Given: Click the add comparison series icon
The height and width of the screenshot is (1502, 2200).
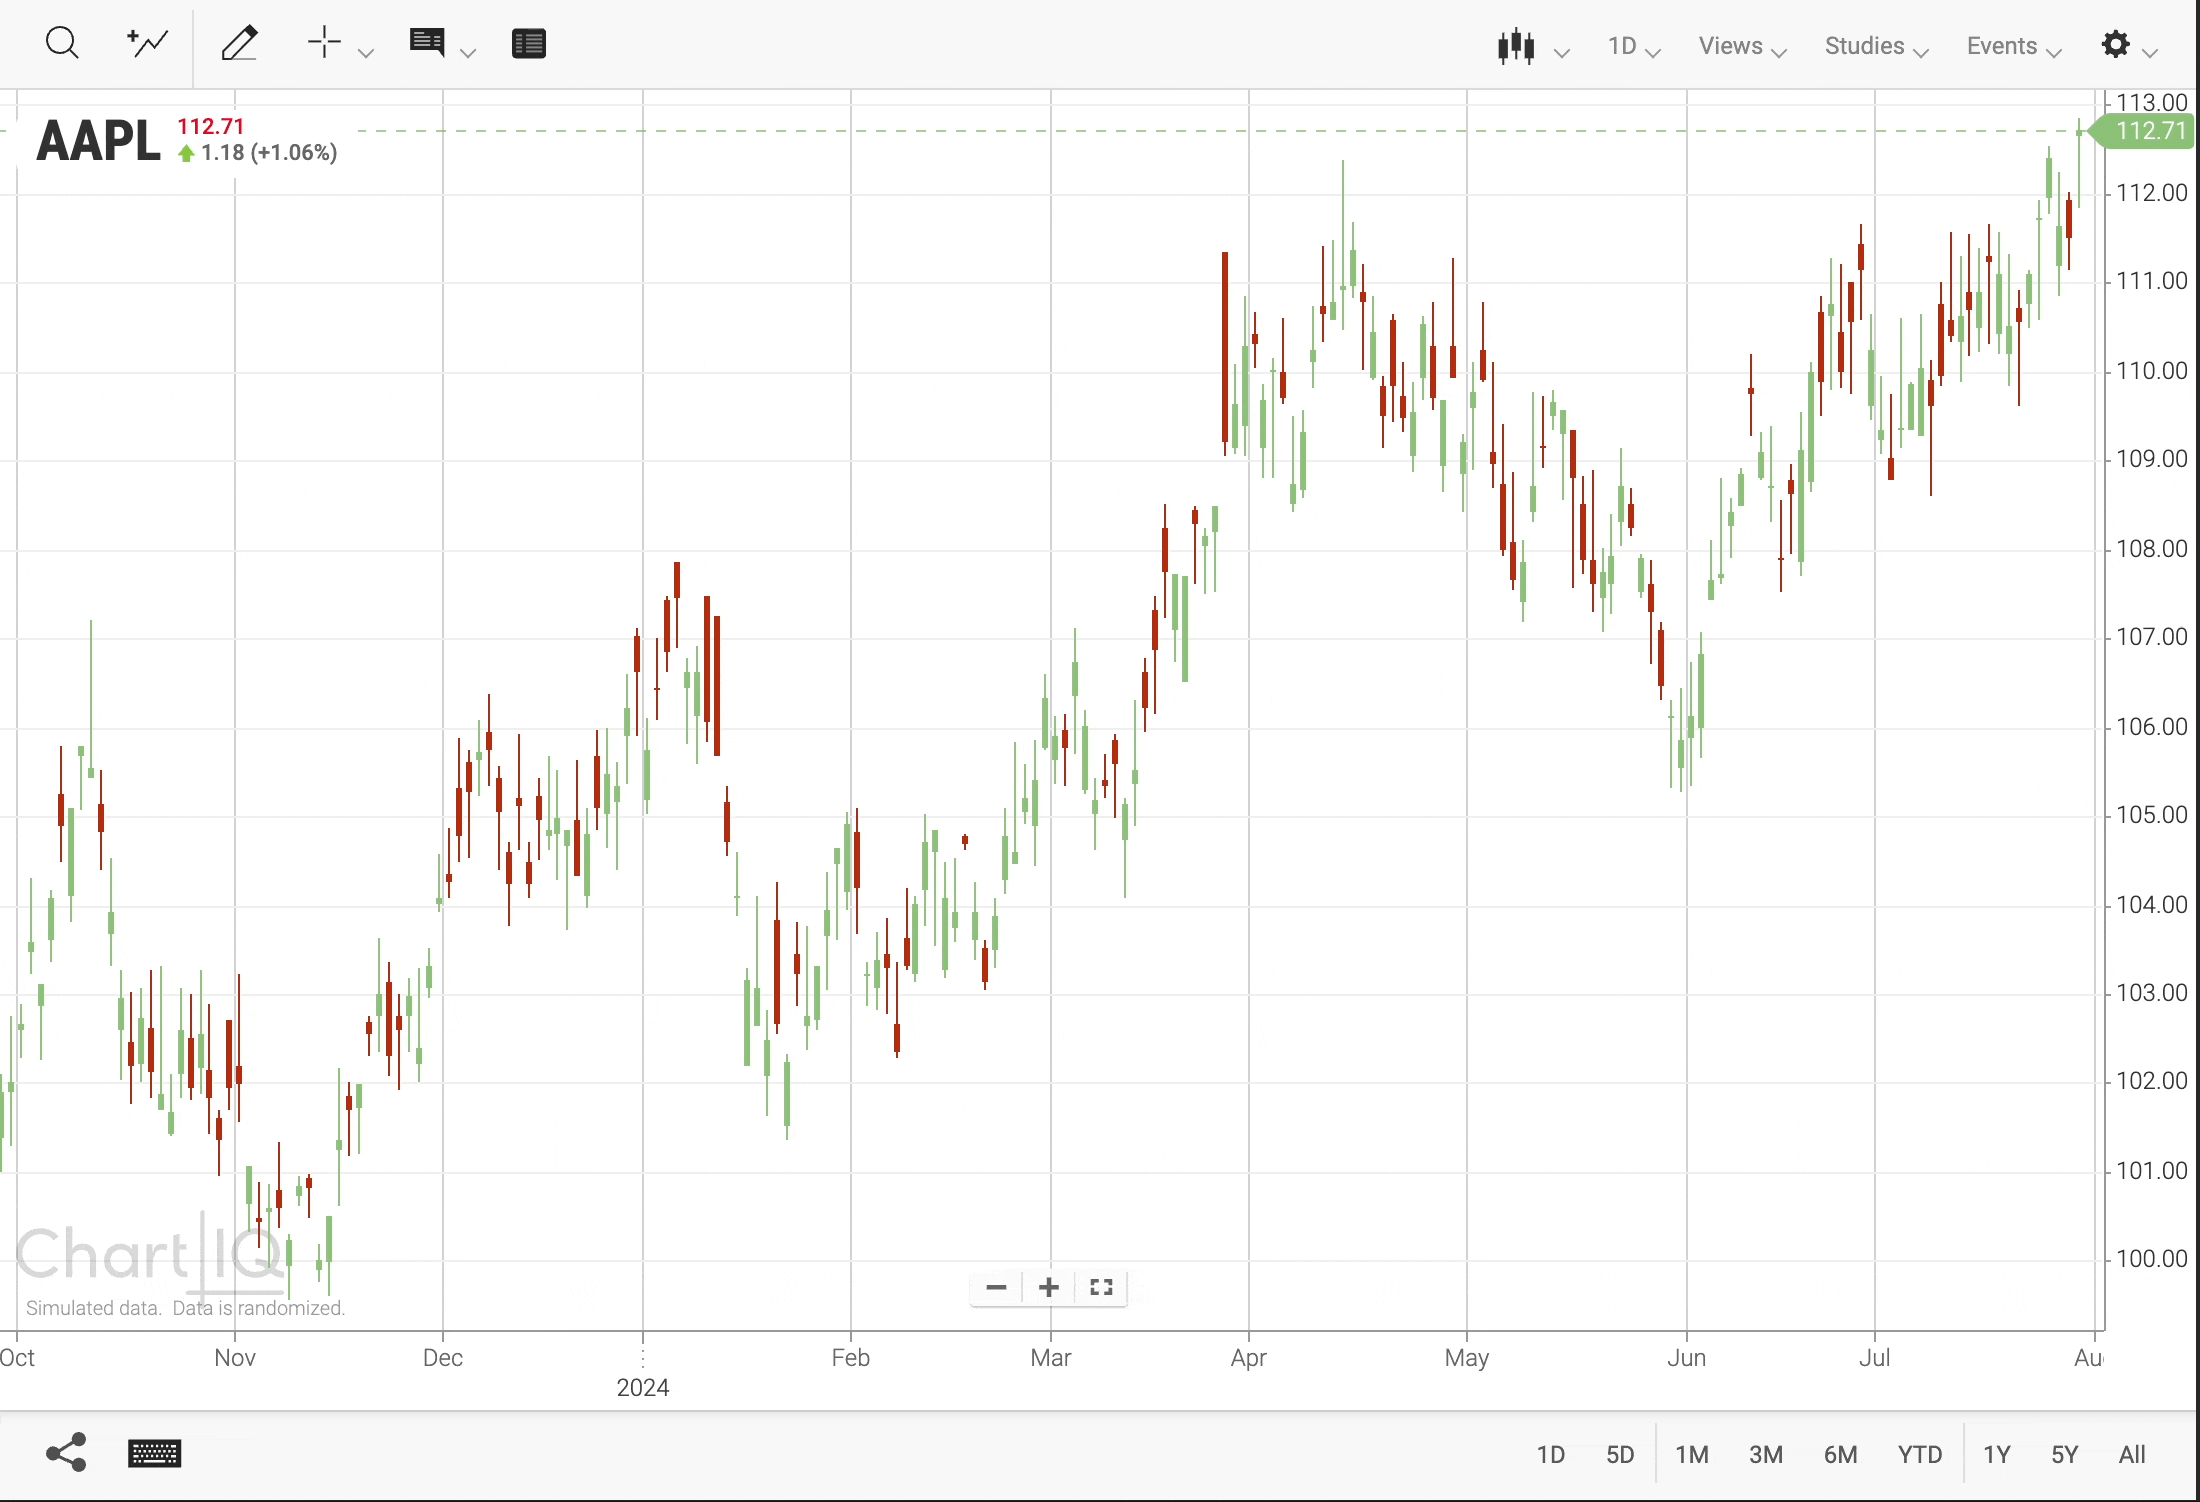Looking at the screenshot, I should click(148, 43).
